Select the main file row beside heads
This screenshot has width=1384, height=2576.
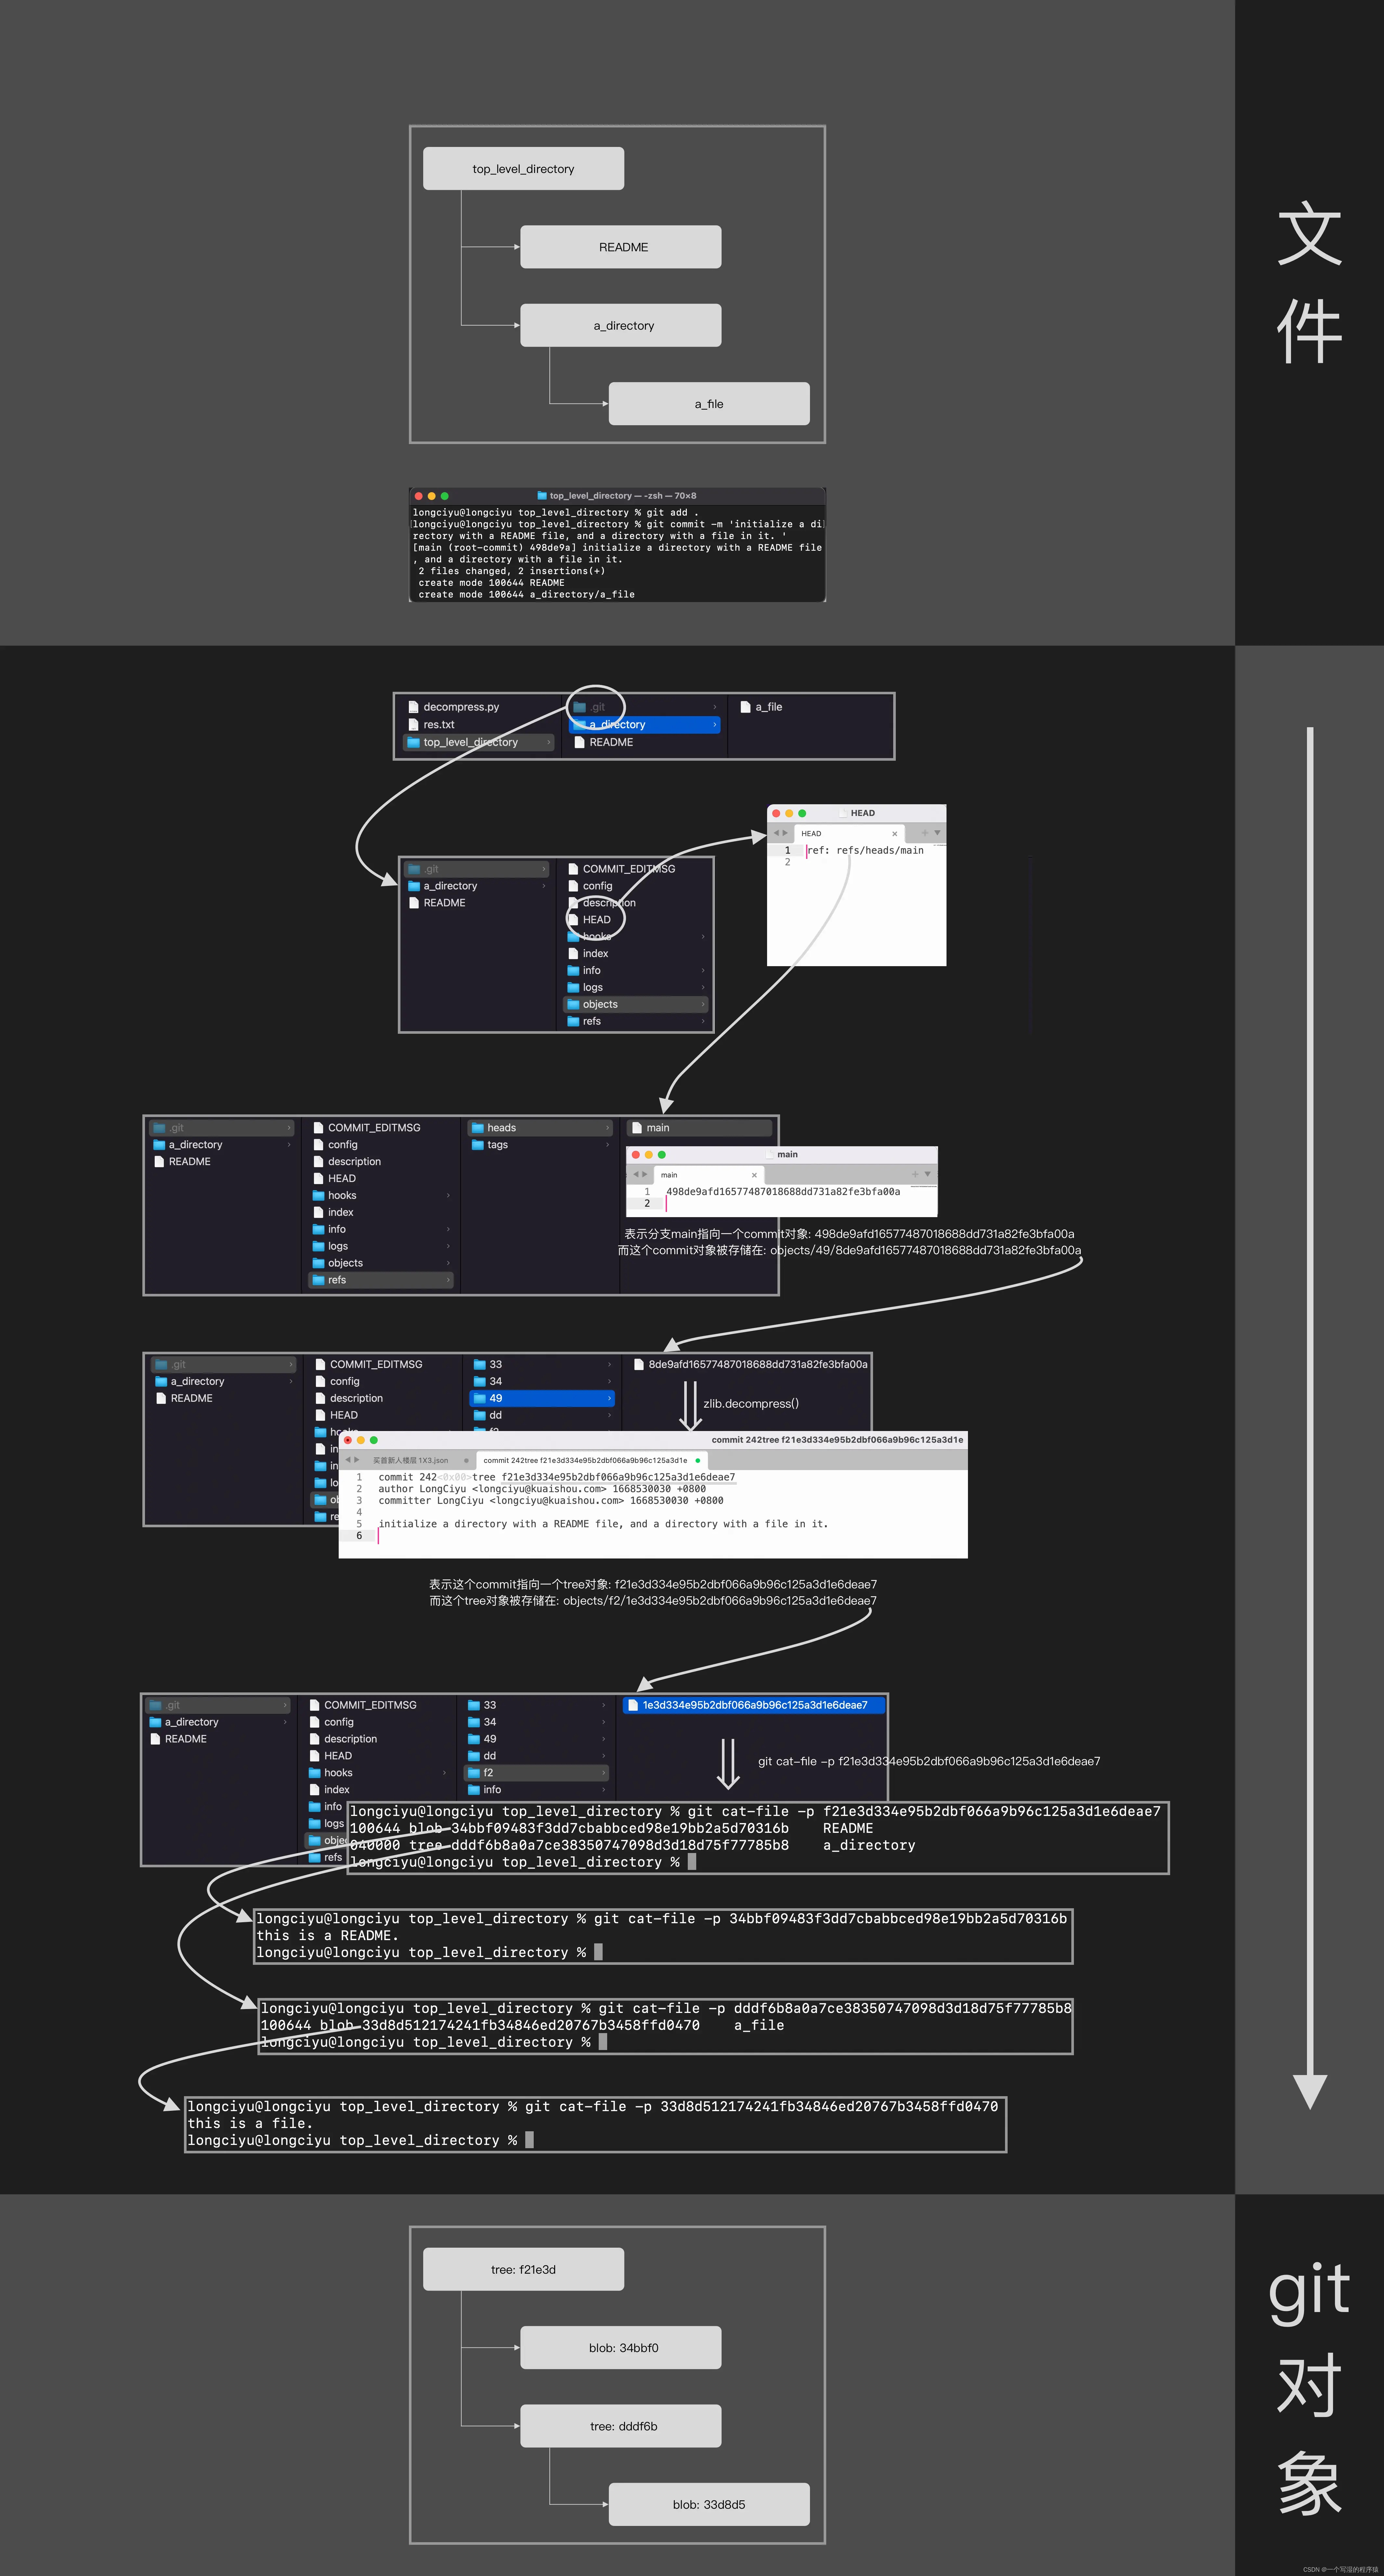click(699, 1128)
